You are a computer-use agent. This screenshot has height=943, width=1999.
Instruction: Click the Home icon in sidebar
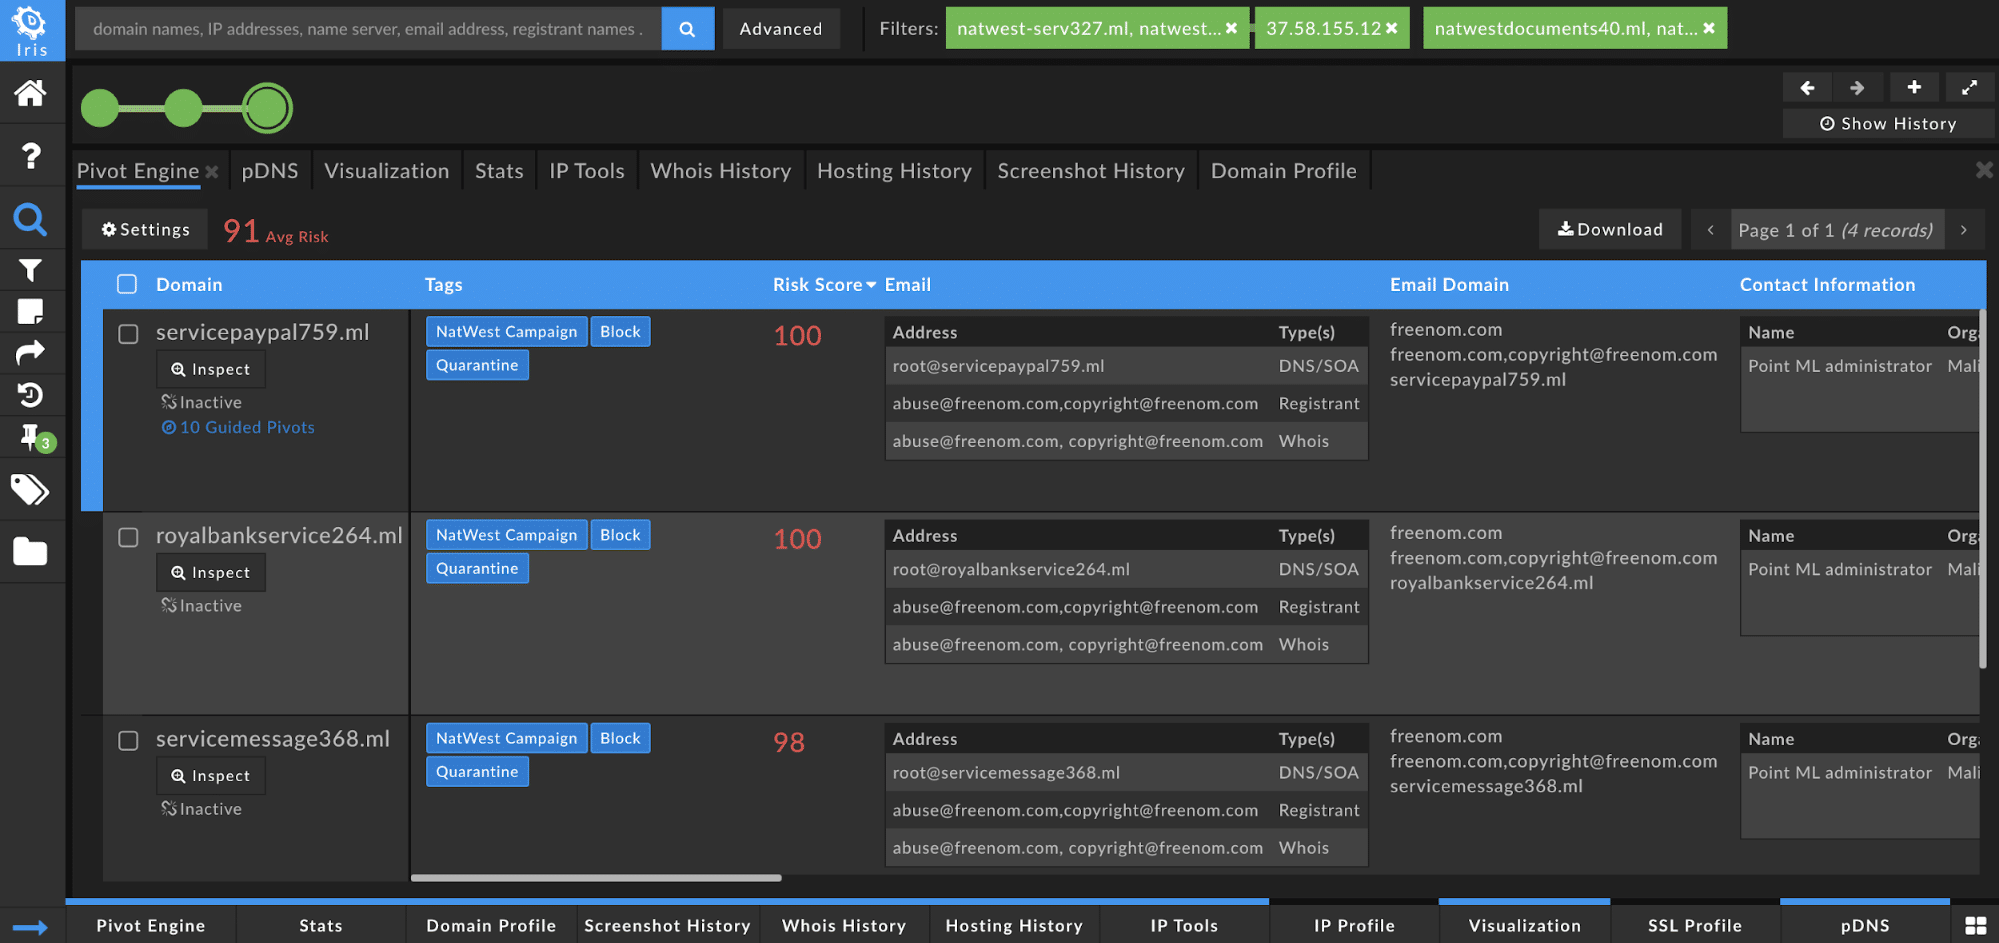click(30, 94)
